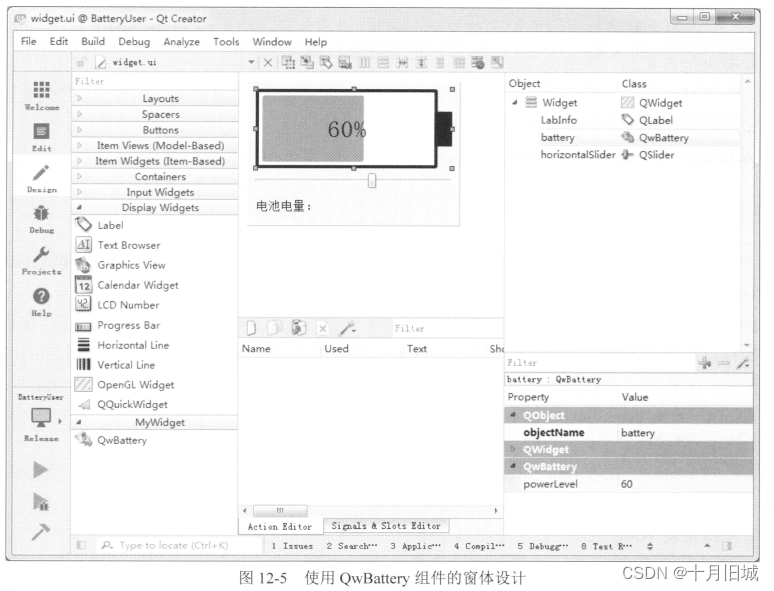Click the powerLevel value 60
This screenshot has width=774, height=591.
685,484
